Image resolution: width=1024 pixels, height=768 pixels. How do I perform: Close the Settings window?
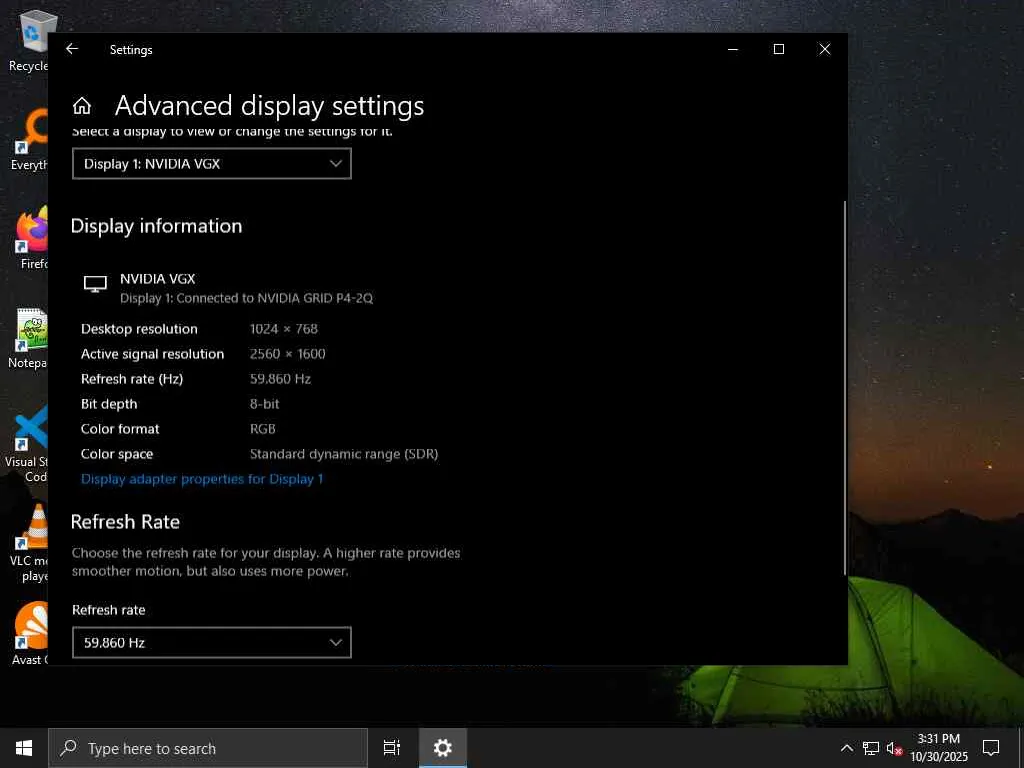pyautogui.click(x=825, y=49)
